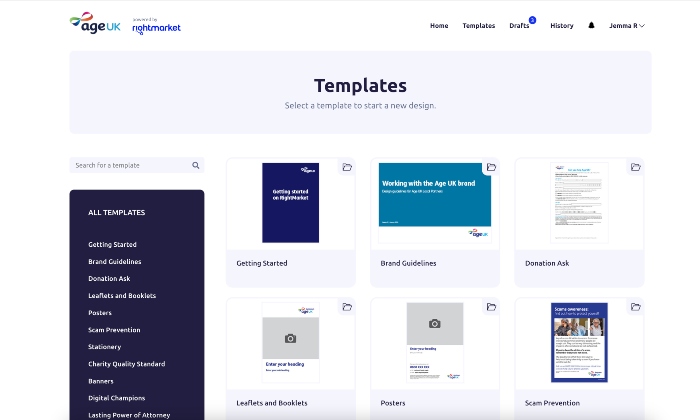This screenshot has height=420, width=700.
Task: Select Charity Quality Standard category
Action: (x=126, y=364)
